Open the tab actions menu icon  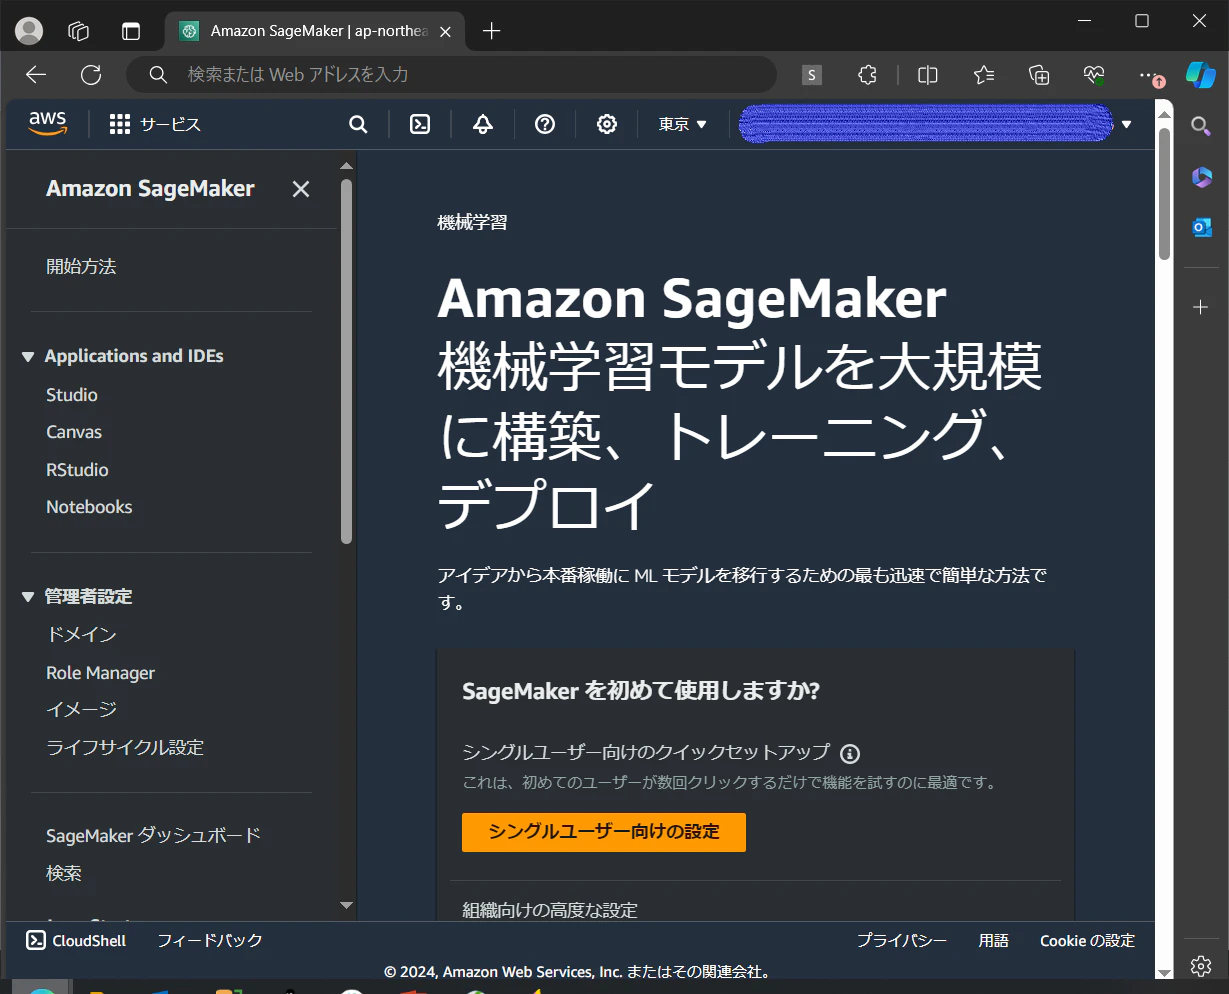79,31
